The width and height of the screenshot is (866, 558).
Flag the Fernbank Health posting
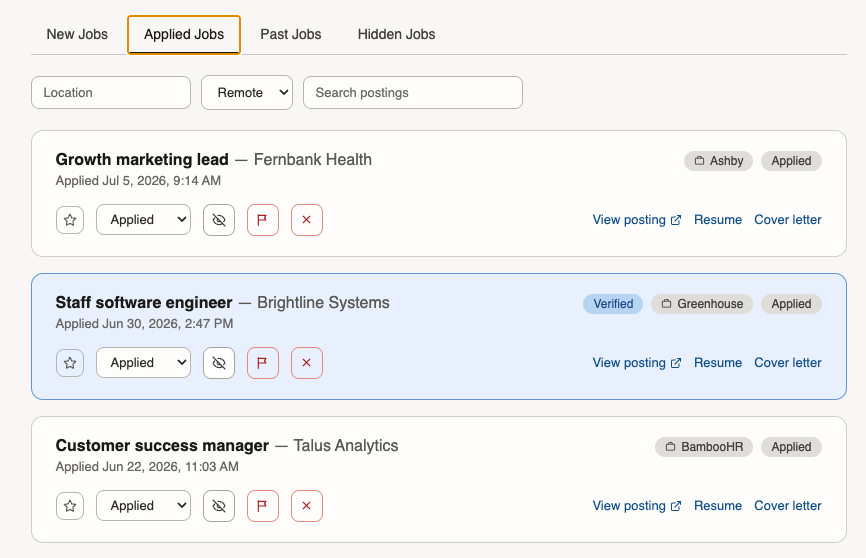coord(263,220)
